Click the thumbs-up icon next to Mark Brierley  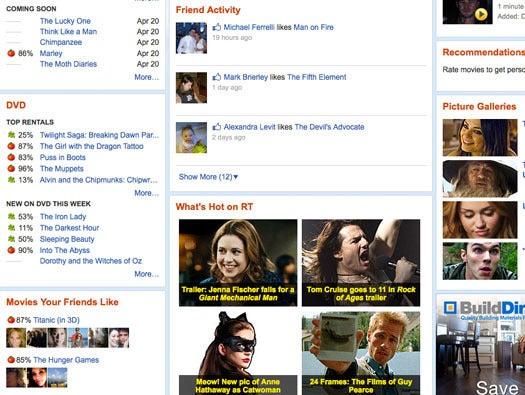pos(217,77)
